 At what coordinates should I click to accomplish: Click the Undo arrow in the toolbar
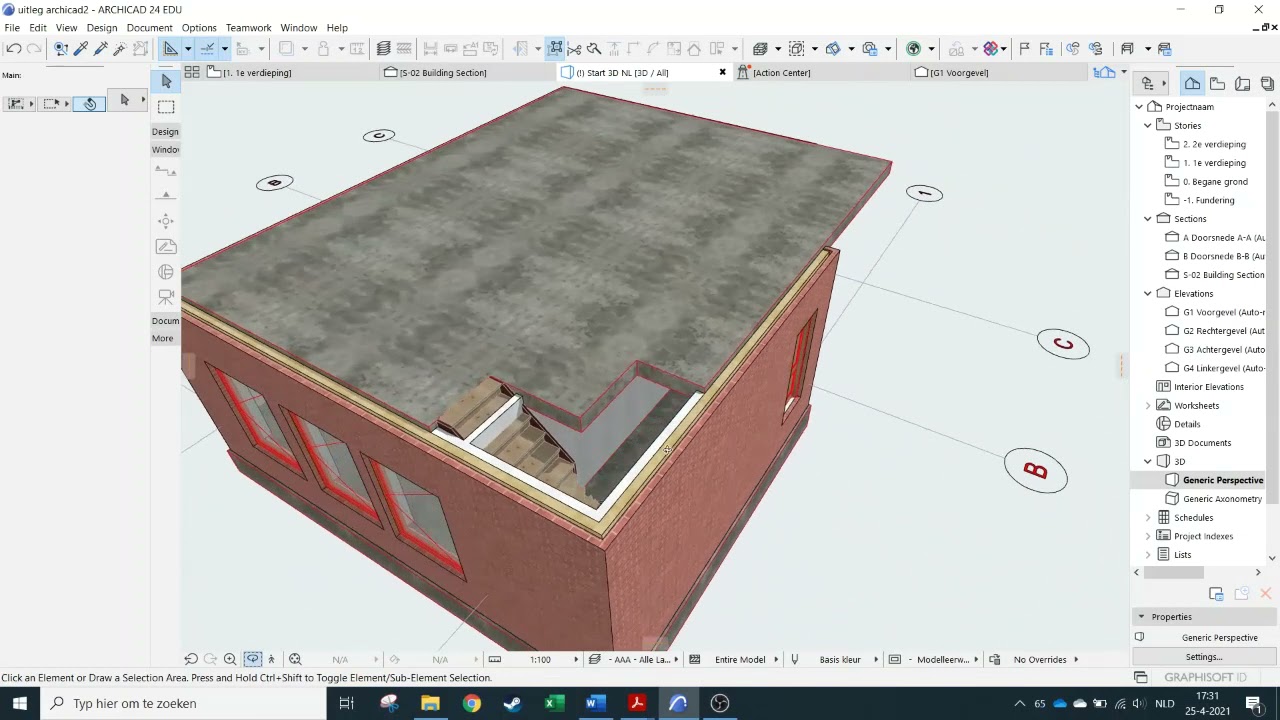click(x=14, y=48)
